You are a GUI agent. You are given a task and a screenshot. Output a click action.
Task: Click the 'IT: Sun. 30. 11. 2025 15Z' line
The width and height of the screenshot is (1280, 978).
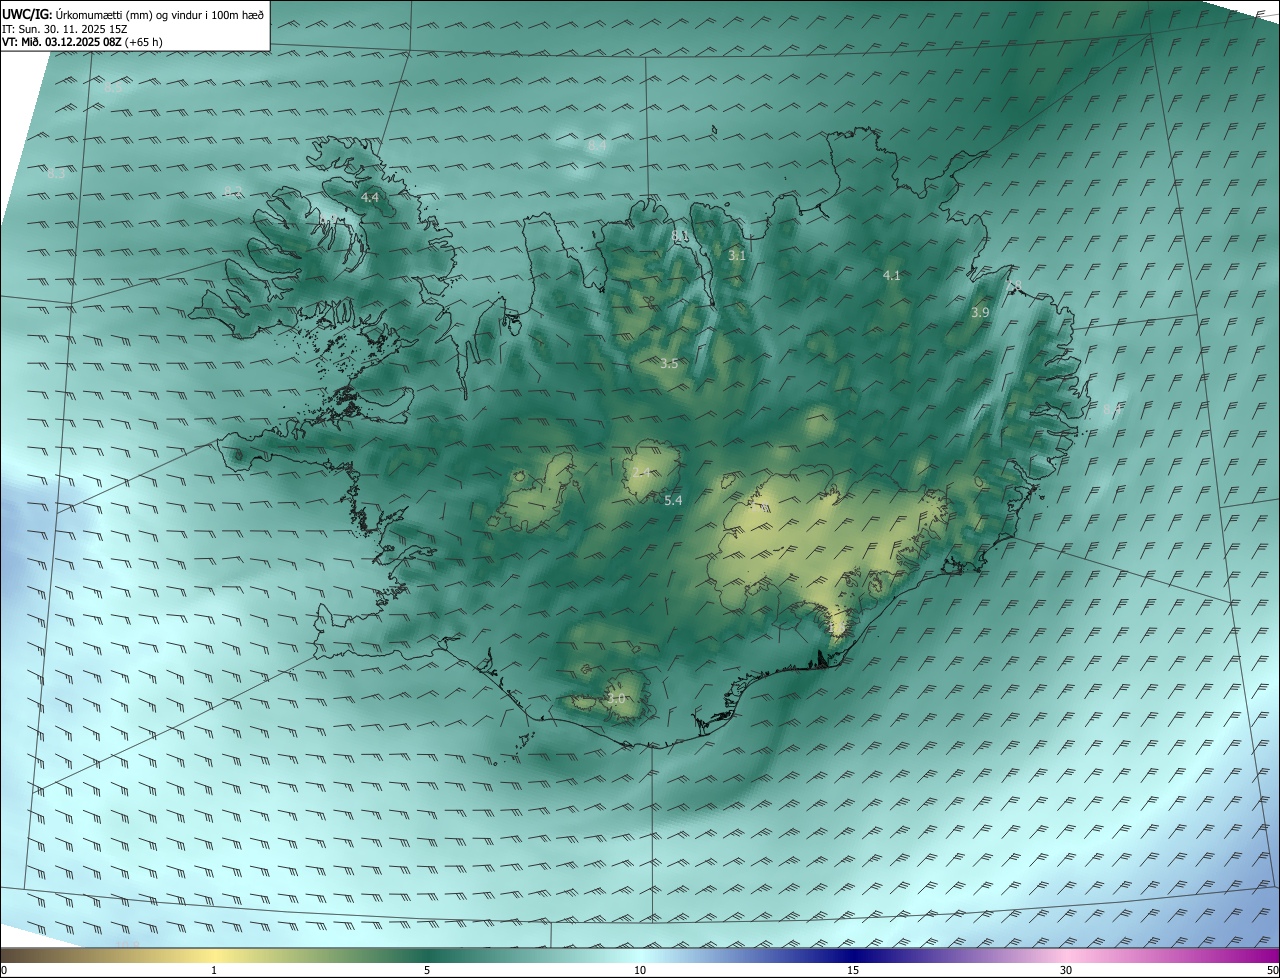tap(64, 29)
